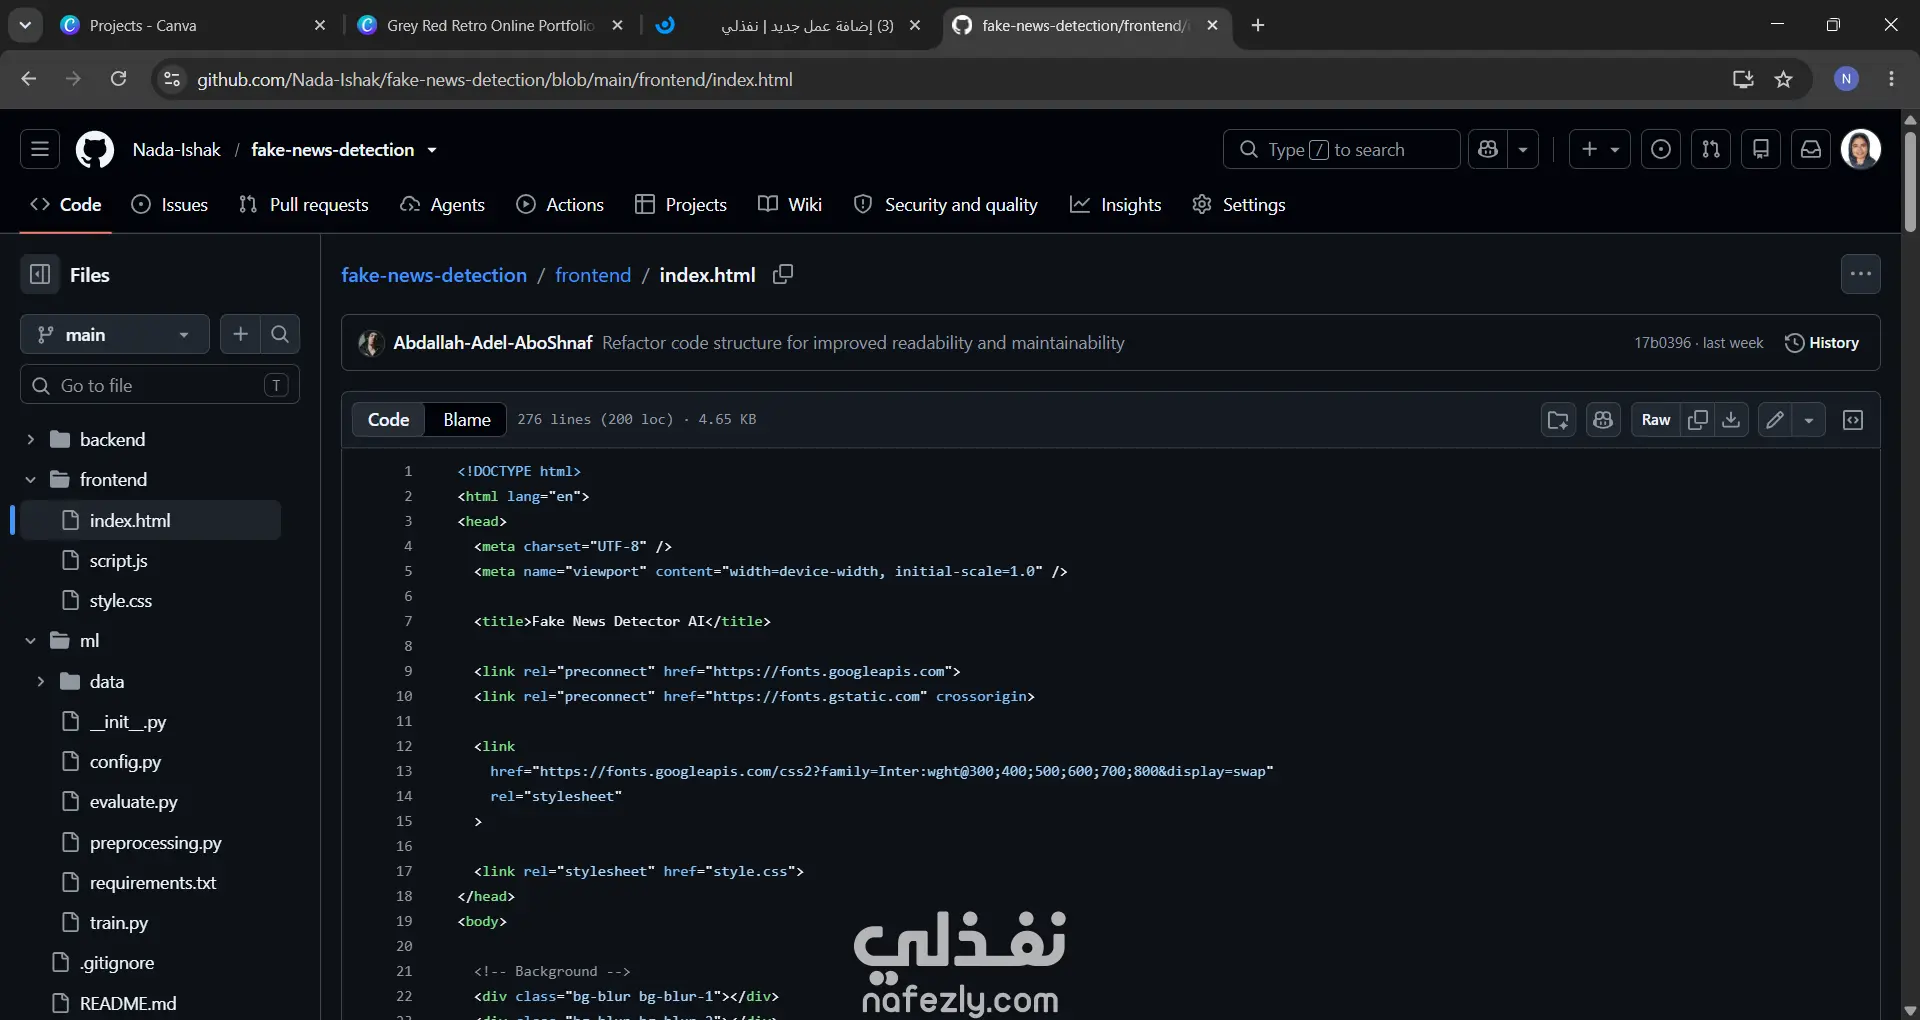Open Chrome three-dot menu
Image resolution: width=1920 pixels, height=1020 pixels.
[x=1891, y=79]
